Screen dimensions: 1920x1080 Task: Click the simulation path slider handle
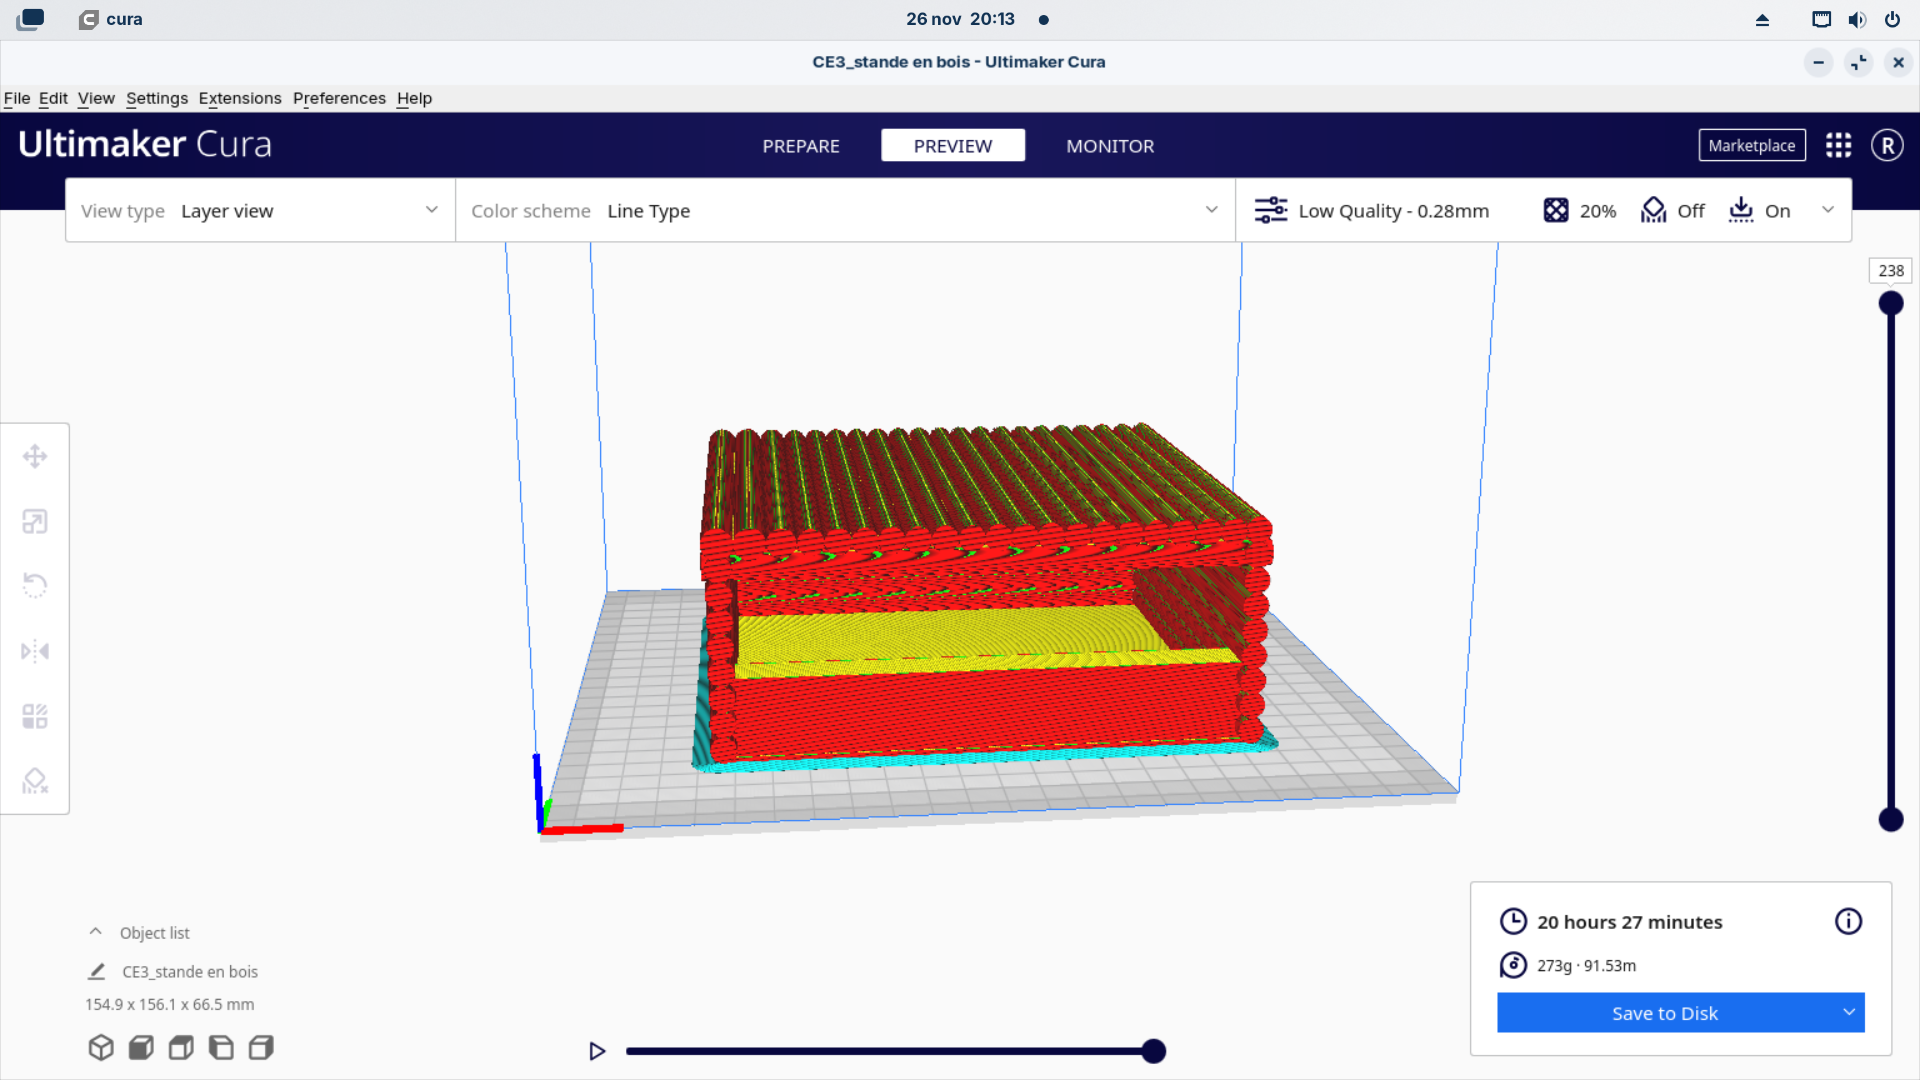pyautogui.click(x=1153, y=1051)
